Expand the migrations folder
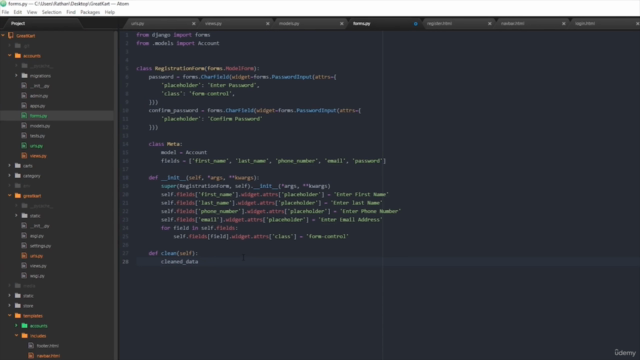 [16, 76]
